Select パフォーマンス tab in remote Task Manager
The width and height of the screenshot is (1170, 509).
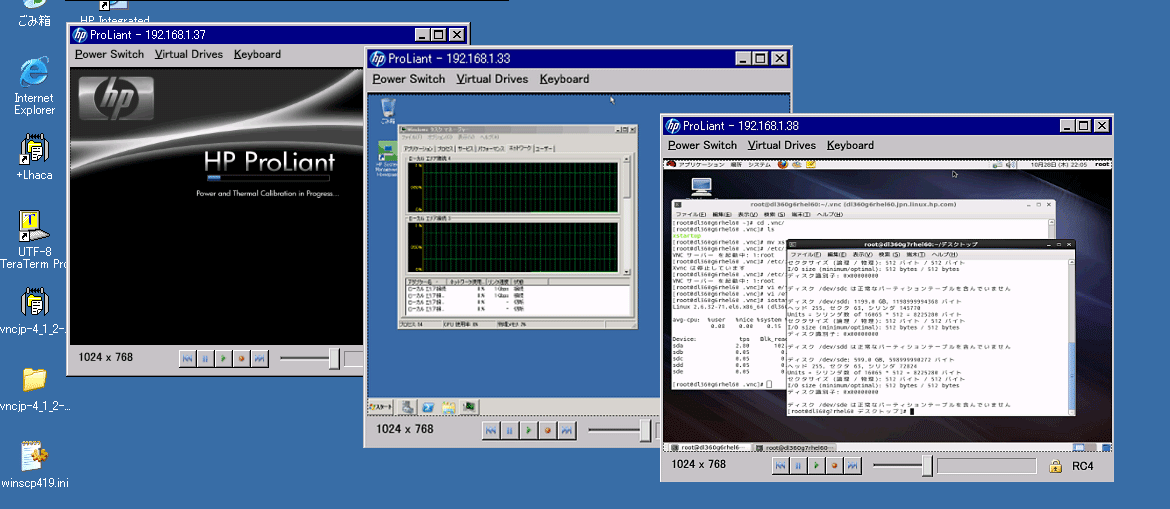point(492,149)
